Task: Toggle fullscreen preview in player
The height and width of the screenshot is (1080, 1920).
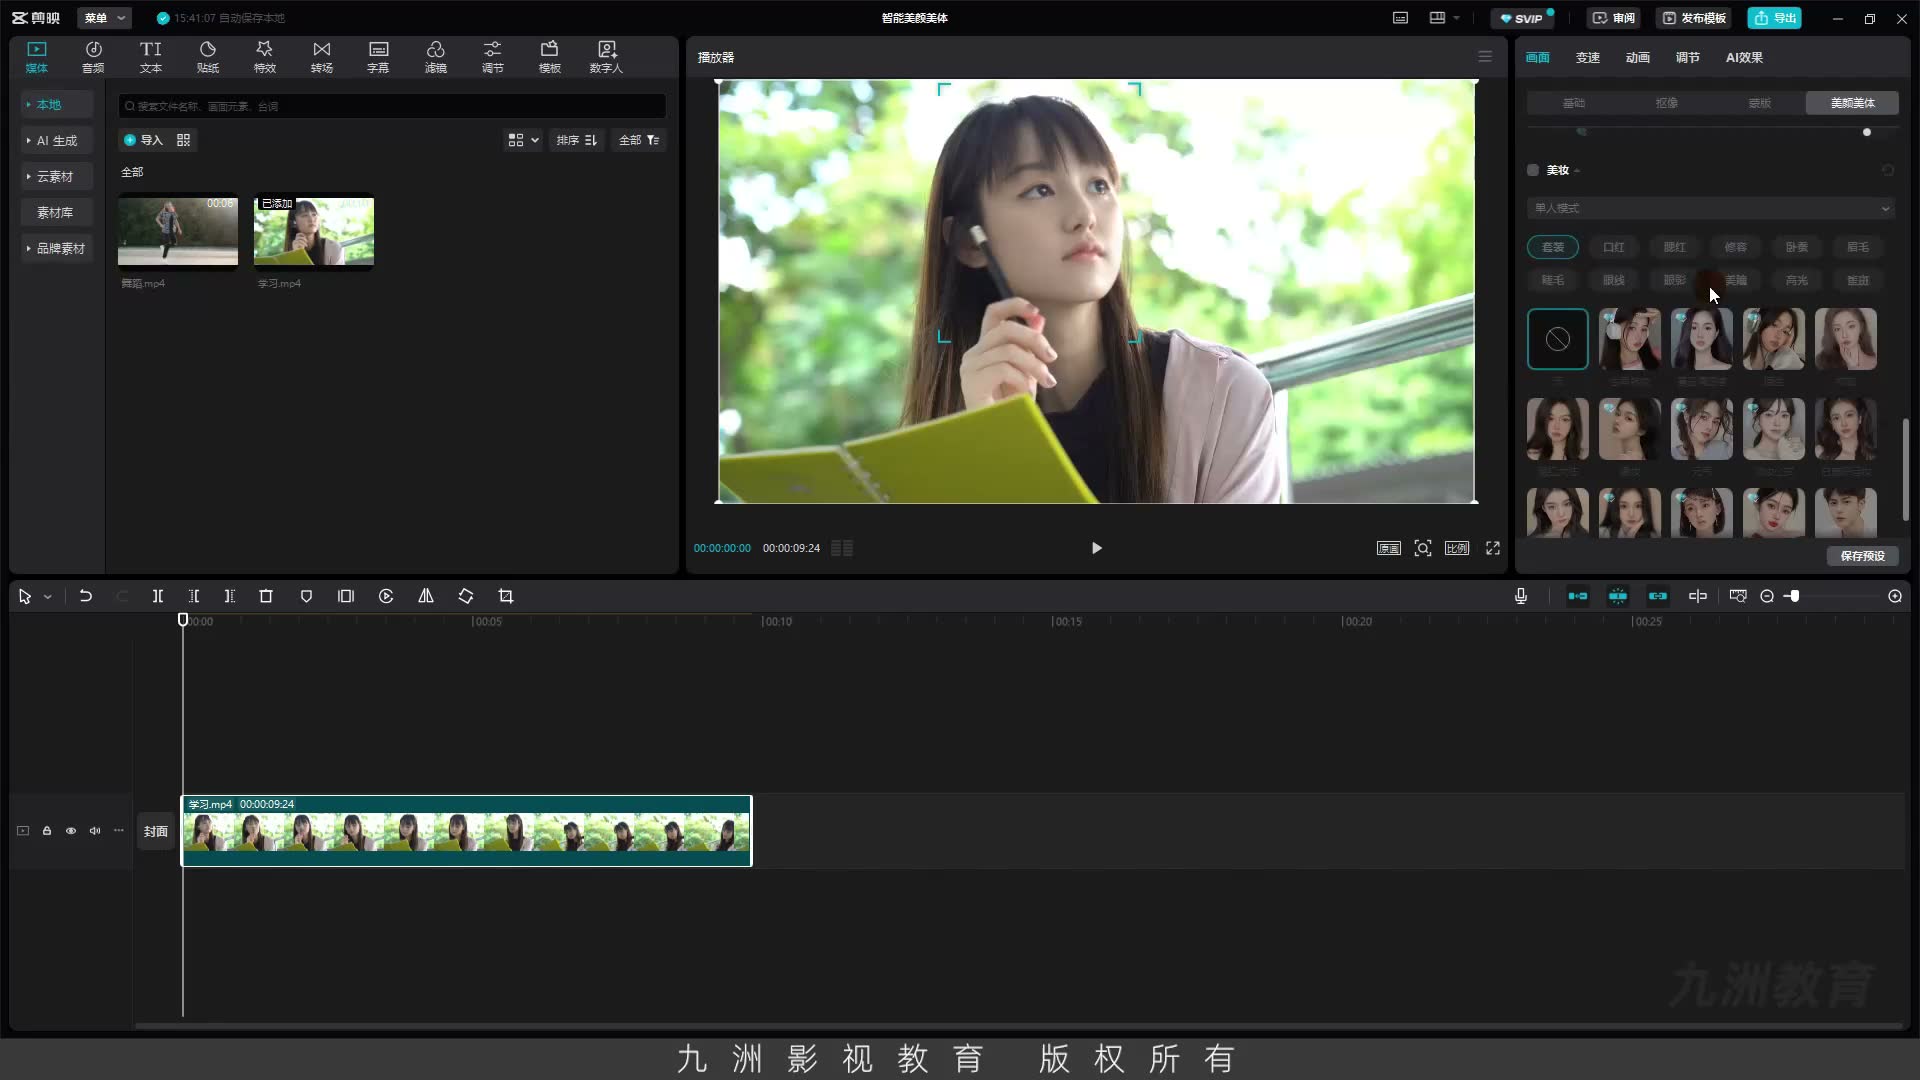Action: tap(1493, 548)
